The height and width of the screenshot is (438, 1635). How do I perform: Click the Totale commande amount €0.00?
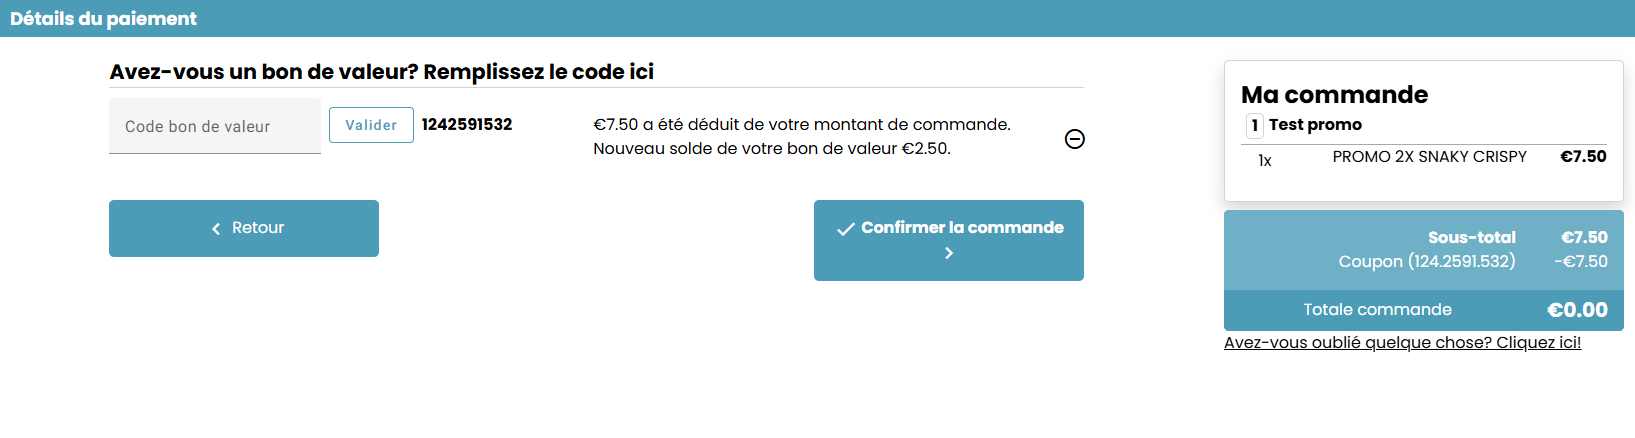click(1577, 310)
